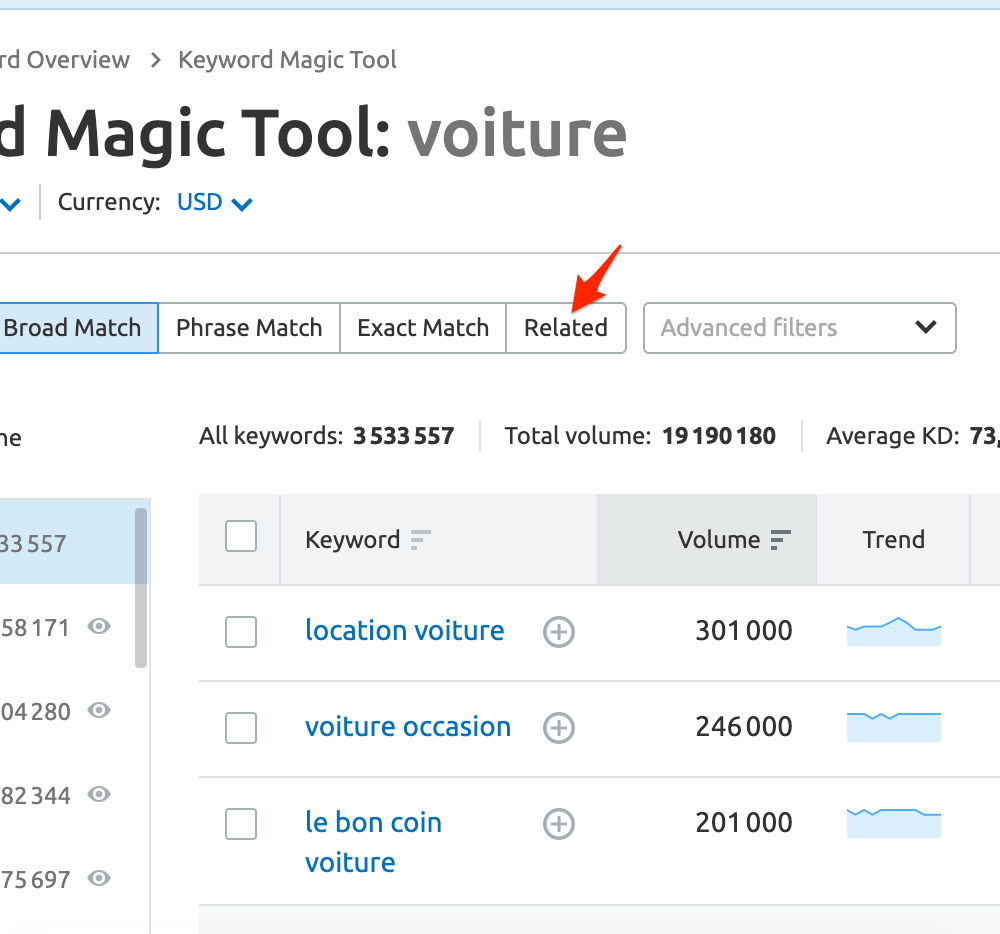Image resolution: width=1000 pixels, height=934 pixels.
Task: Toggle eye icon beside the 04 280 group
Action: coord(98,711)
